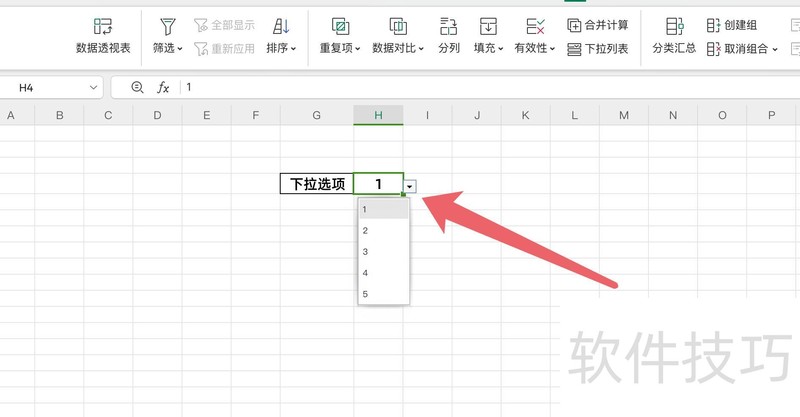Click the zoom magnifier icon in formula bar
The image size is (800, 417).
[x=137, y=87]
